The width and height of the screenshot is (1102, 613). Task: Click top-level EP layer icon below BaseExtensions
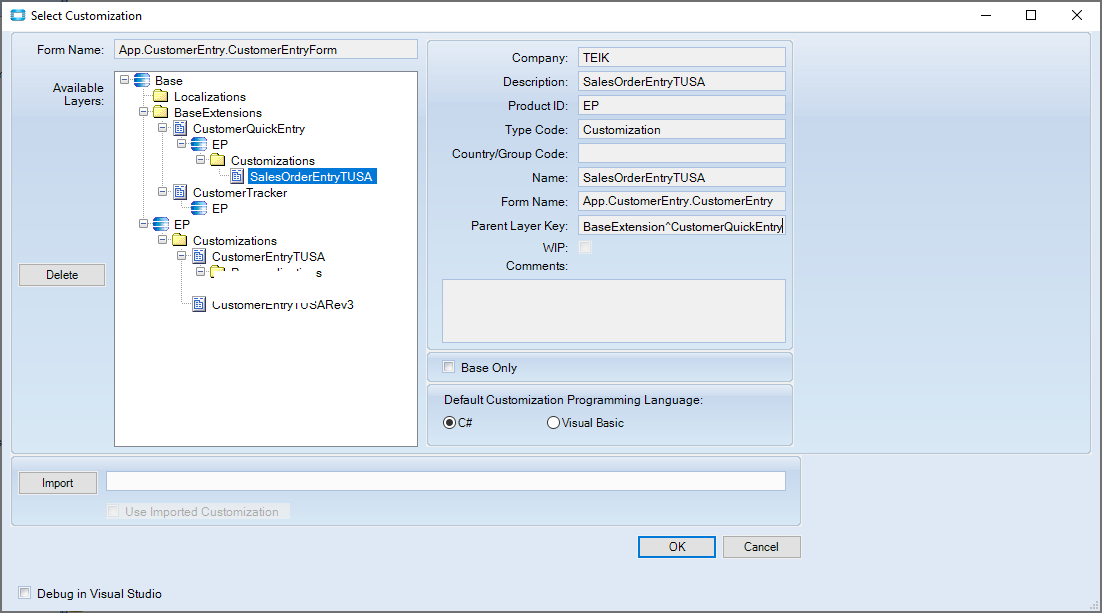(x=160, y=224)
